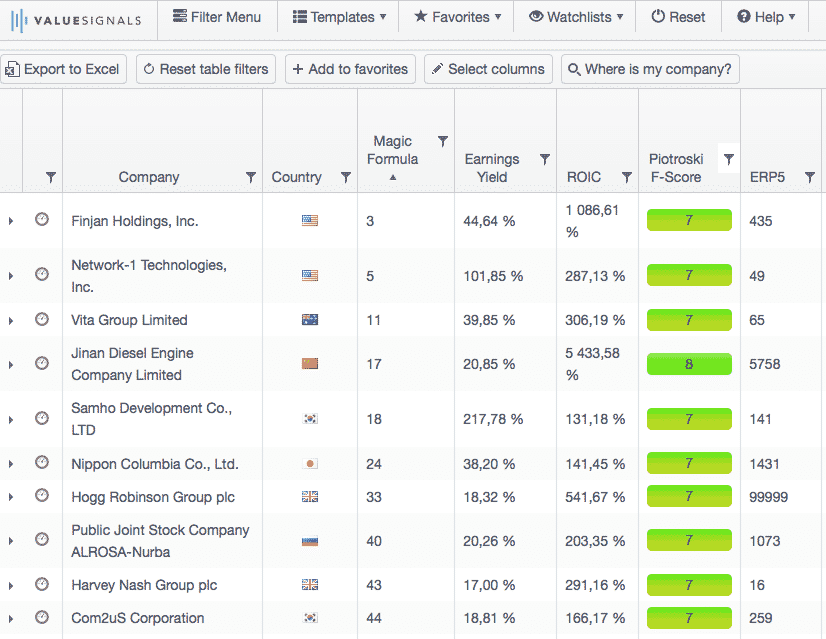This screenshot has height=639, width=826.
Task: Click the UK flag for Hogg Robinson Group
Action: coord(310,497)
